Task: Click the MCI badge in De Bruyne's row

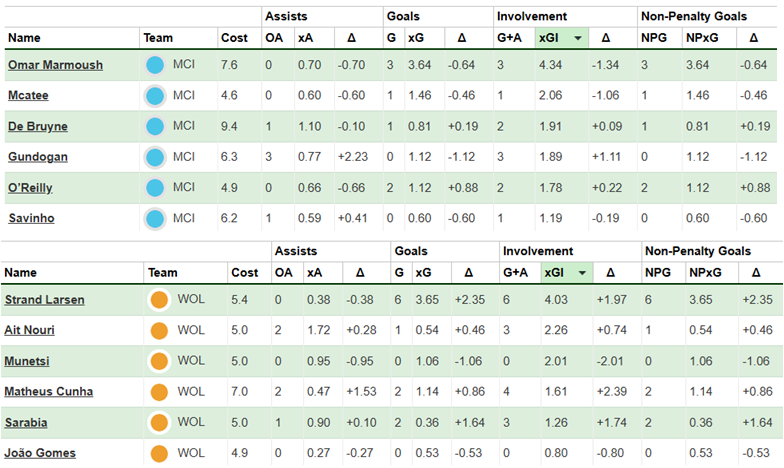Action: coord(154,127)
